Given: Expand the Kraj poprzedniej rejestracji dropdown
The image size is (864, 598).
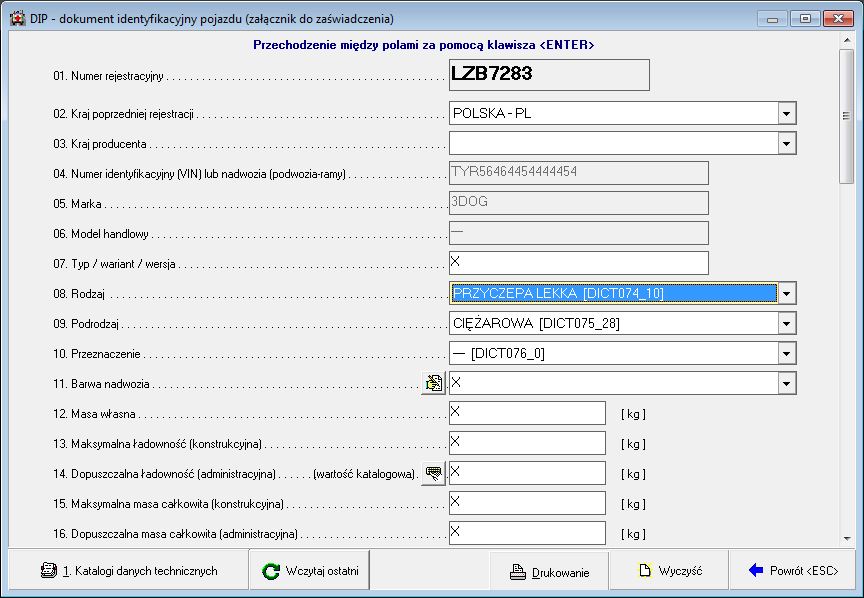Looking at the screenshot, I should [787, 113].
